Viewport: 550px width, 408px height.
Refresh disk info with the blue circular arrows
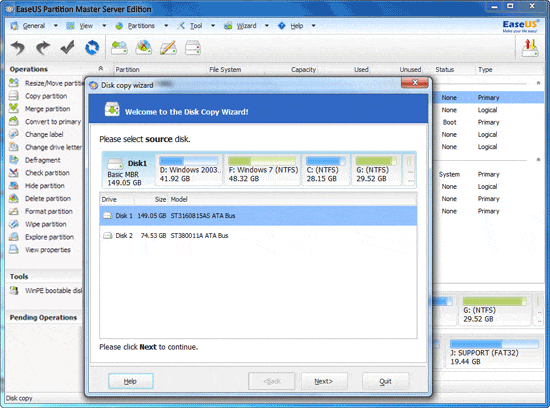92,47
